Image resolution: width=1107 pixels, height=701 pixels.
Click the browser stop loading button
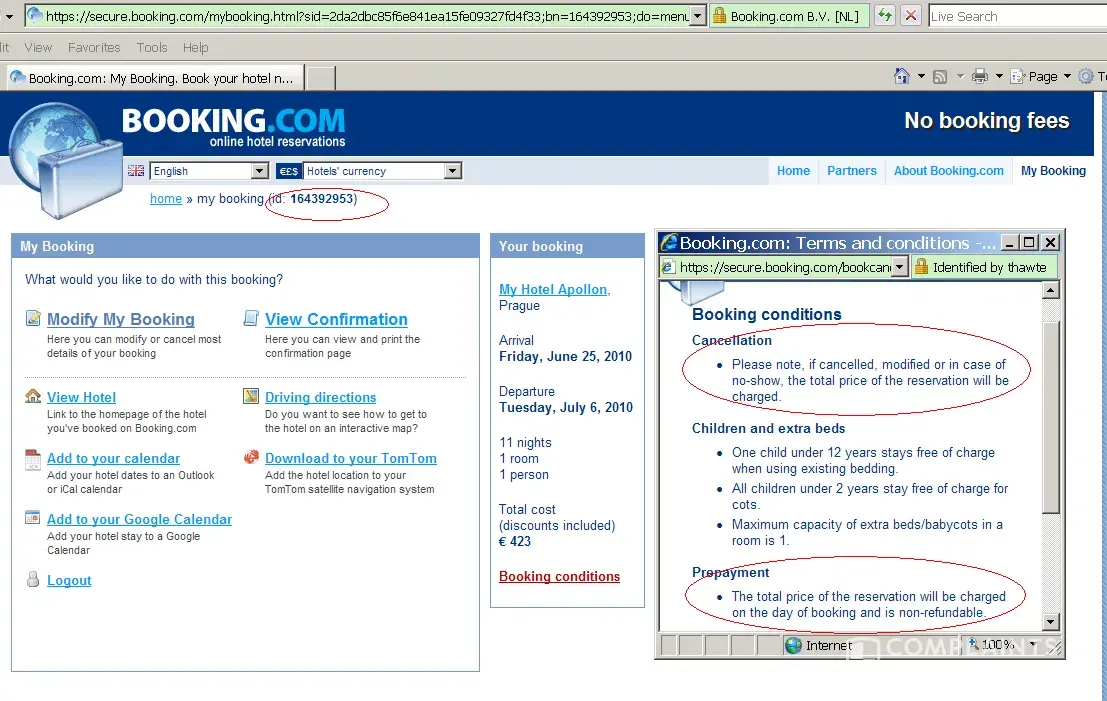[x=911, y=16]
